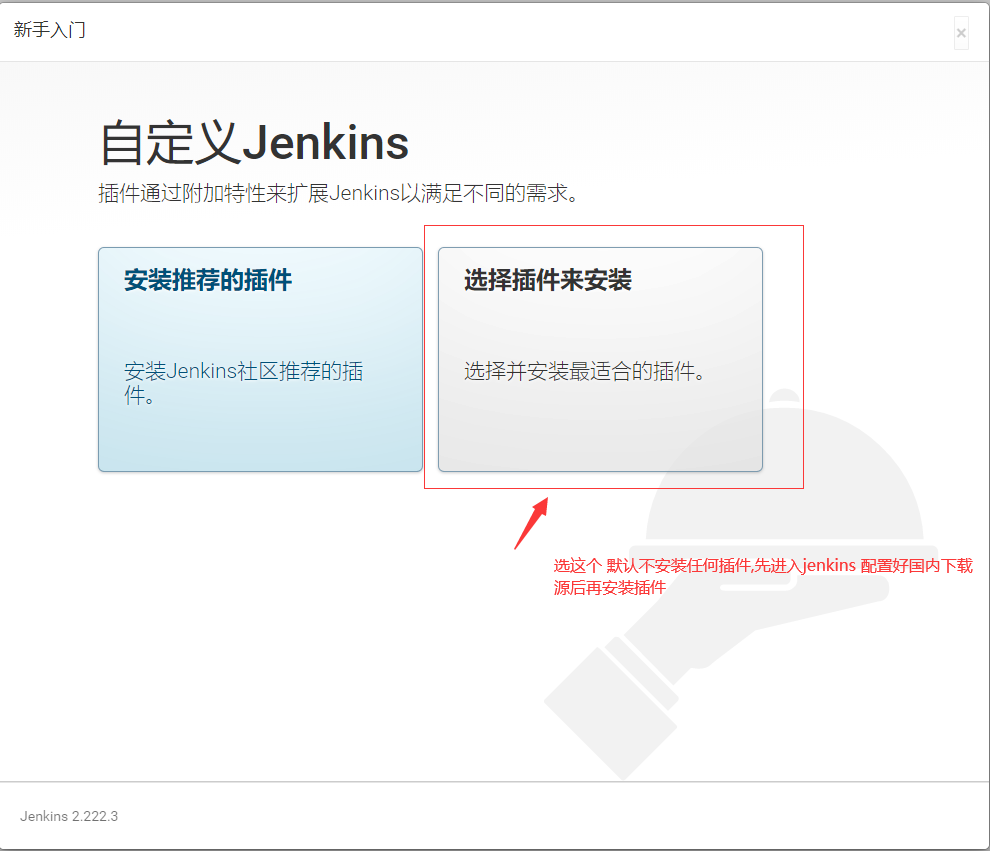The height and width of the screenshot is (851, 990).
Task: Click the 选择并安装最适合的插件 description text
Action: (585, 371)
